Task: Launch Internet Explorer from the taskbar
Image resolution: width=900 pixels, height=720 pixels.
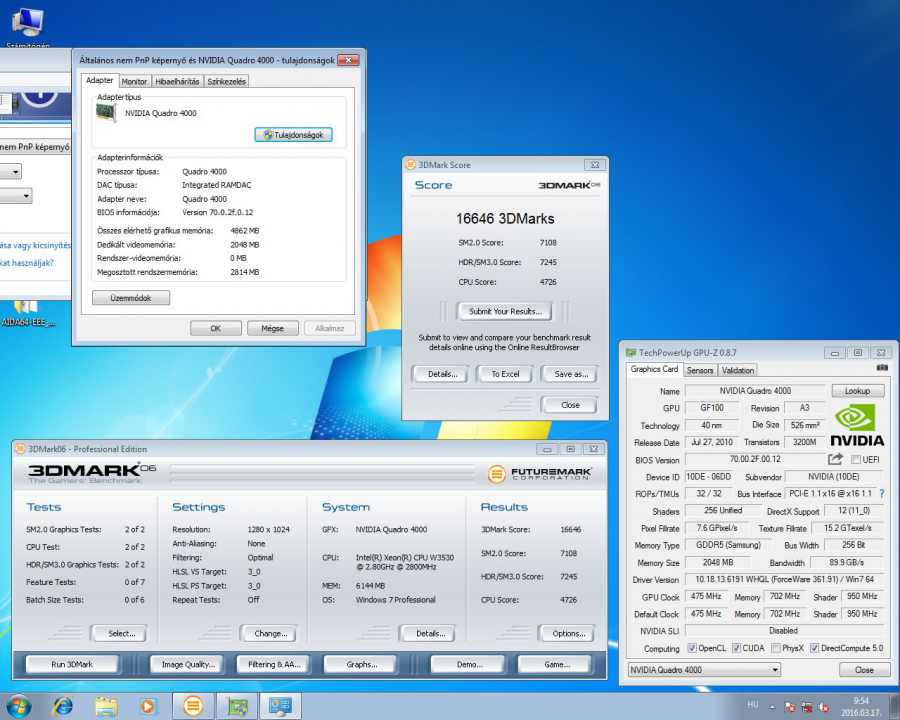Action: (63, 706)
